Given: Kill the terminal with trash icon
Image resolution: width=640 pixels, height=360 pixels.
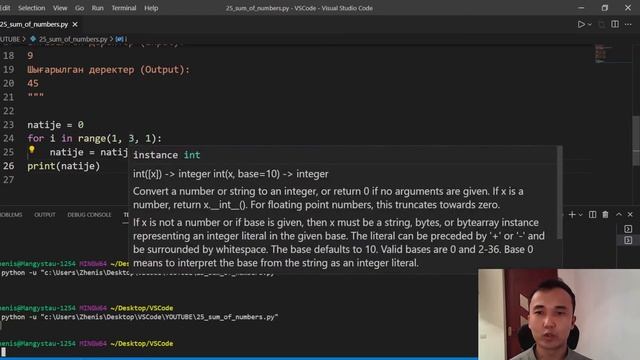Looking at the screenshot, I should tap(605, 215).
